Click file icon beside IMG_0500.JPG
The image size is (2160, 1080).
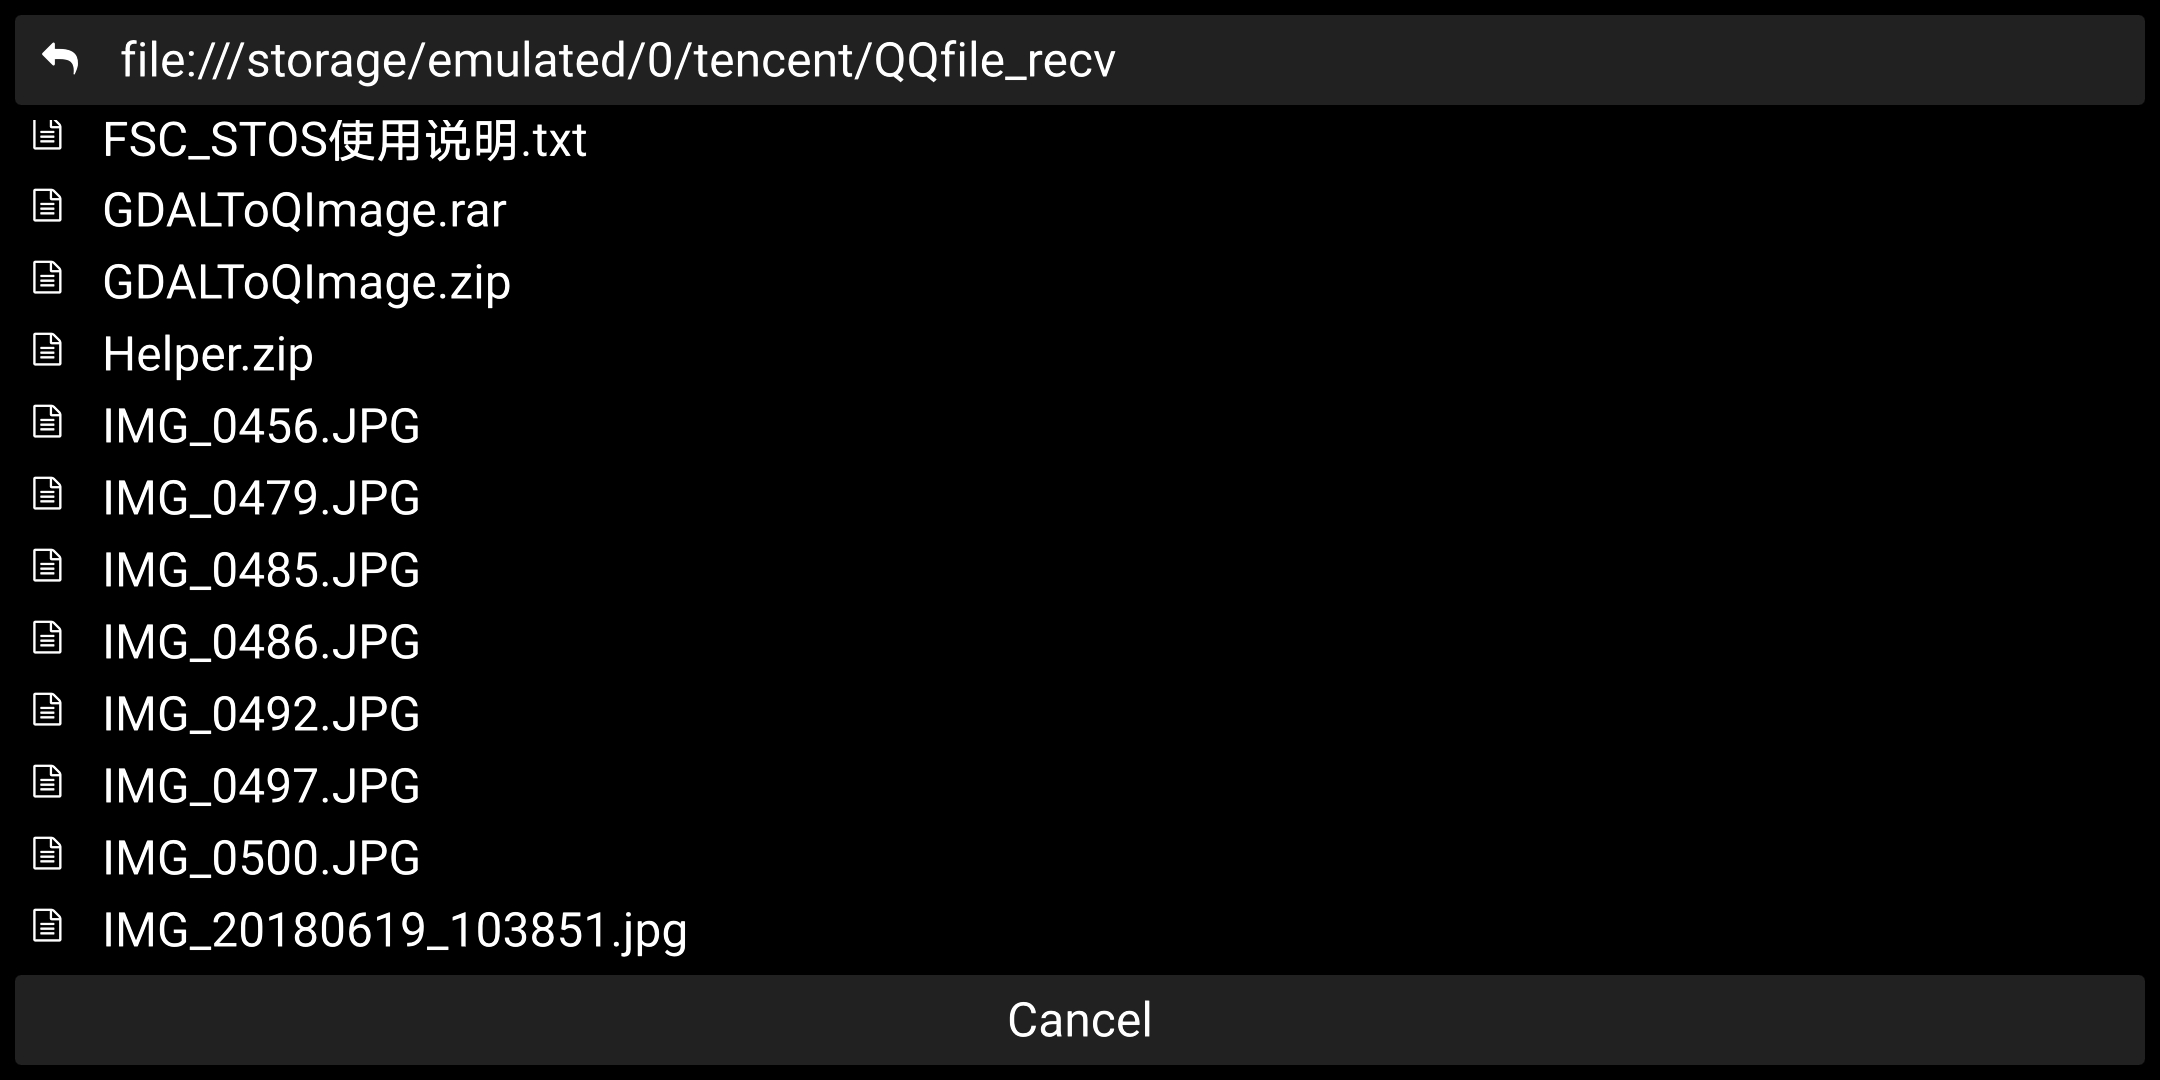(x=47, y=853)
